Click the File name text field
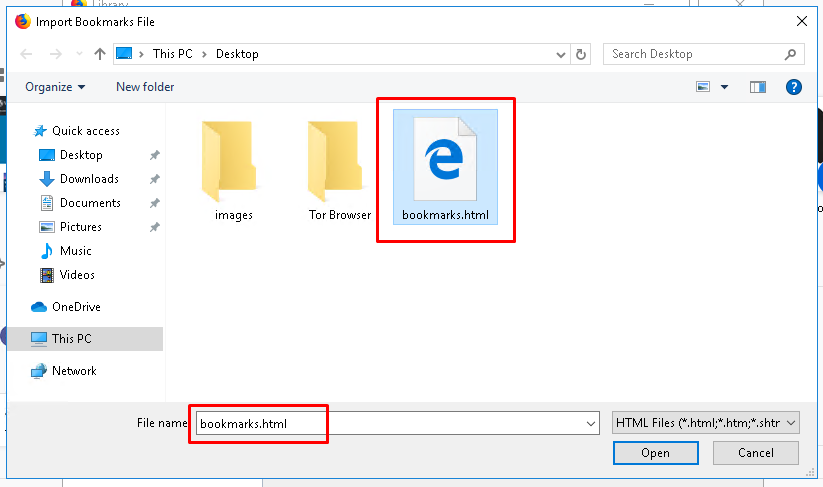823x487 pixels. 397,423
